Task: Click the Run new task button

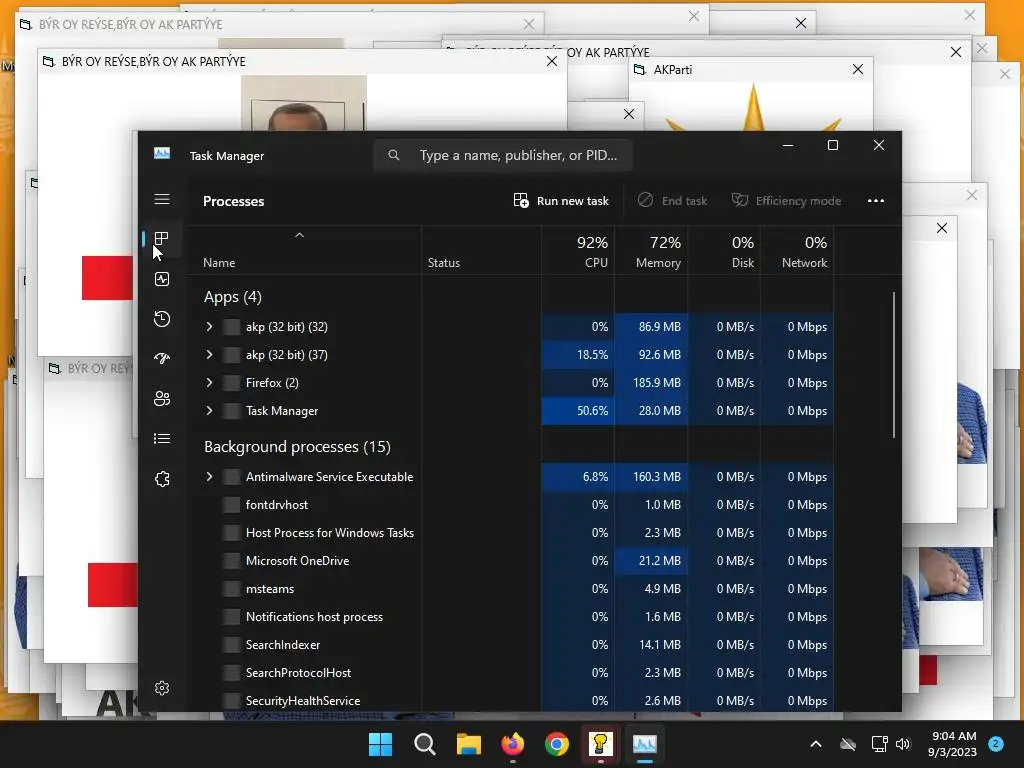Action: [561, 200]
